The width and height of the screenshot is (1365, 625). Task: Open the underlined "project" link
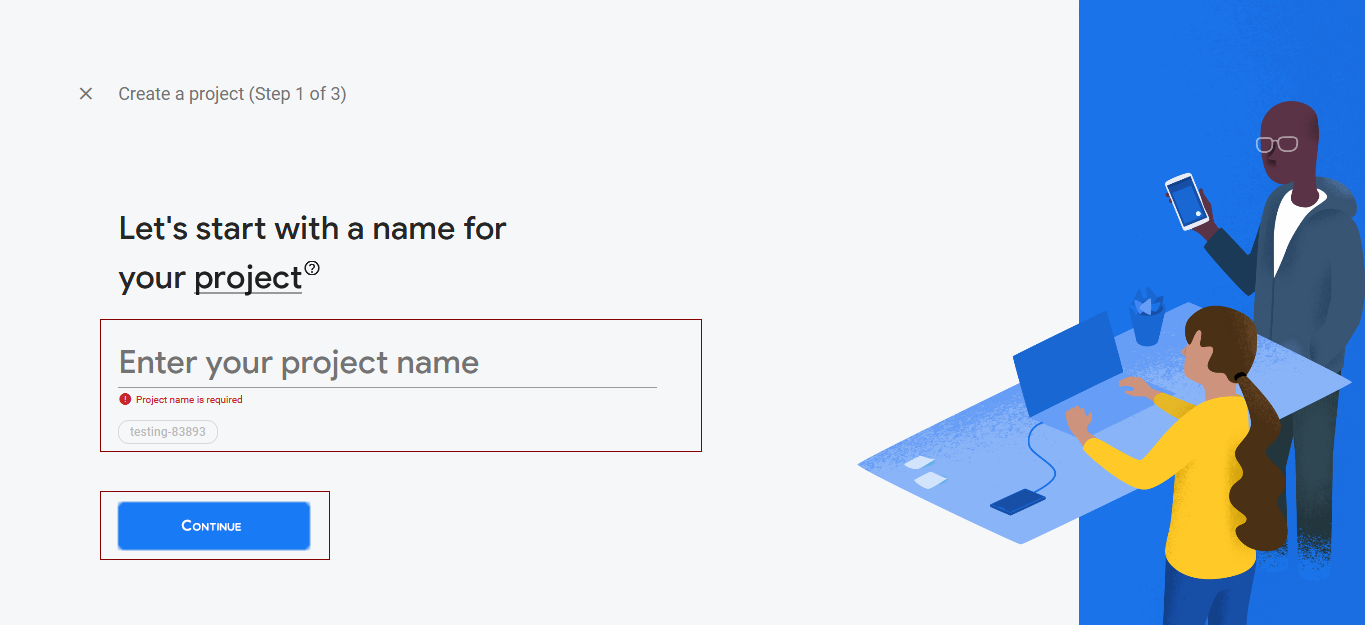coord(248,278)
